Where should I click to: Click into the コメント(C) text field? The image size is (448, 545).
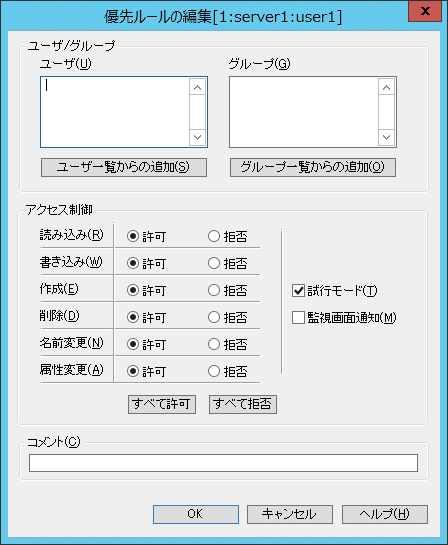coord(223,463)
